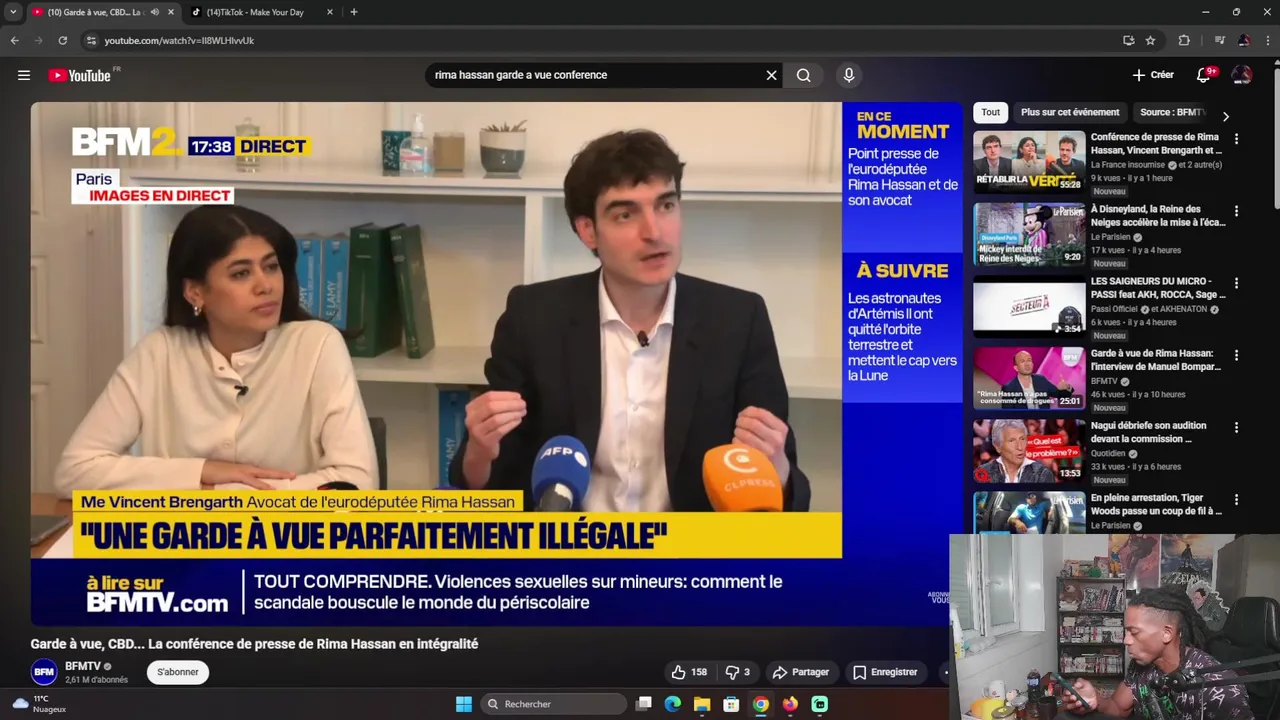Image resolution: width=1280 pixels, height=720 pixels.
Task: Open options for LES SAIGNEURS DU MICRO
Action: tap(1236, 283)
